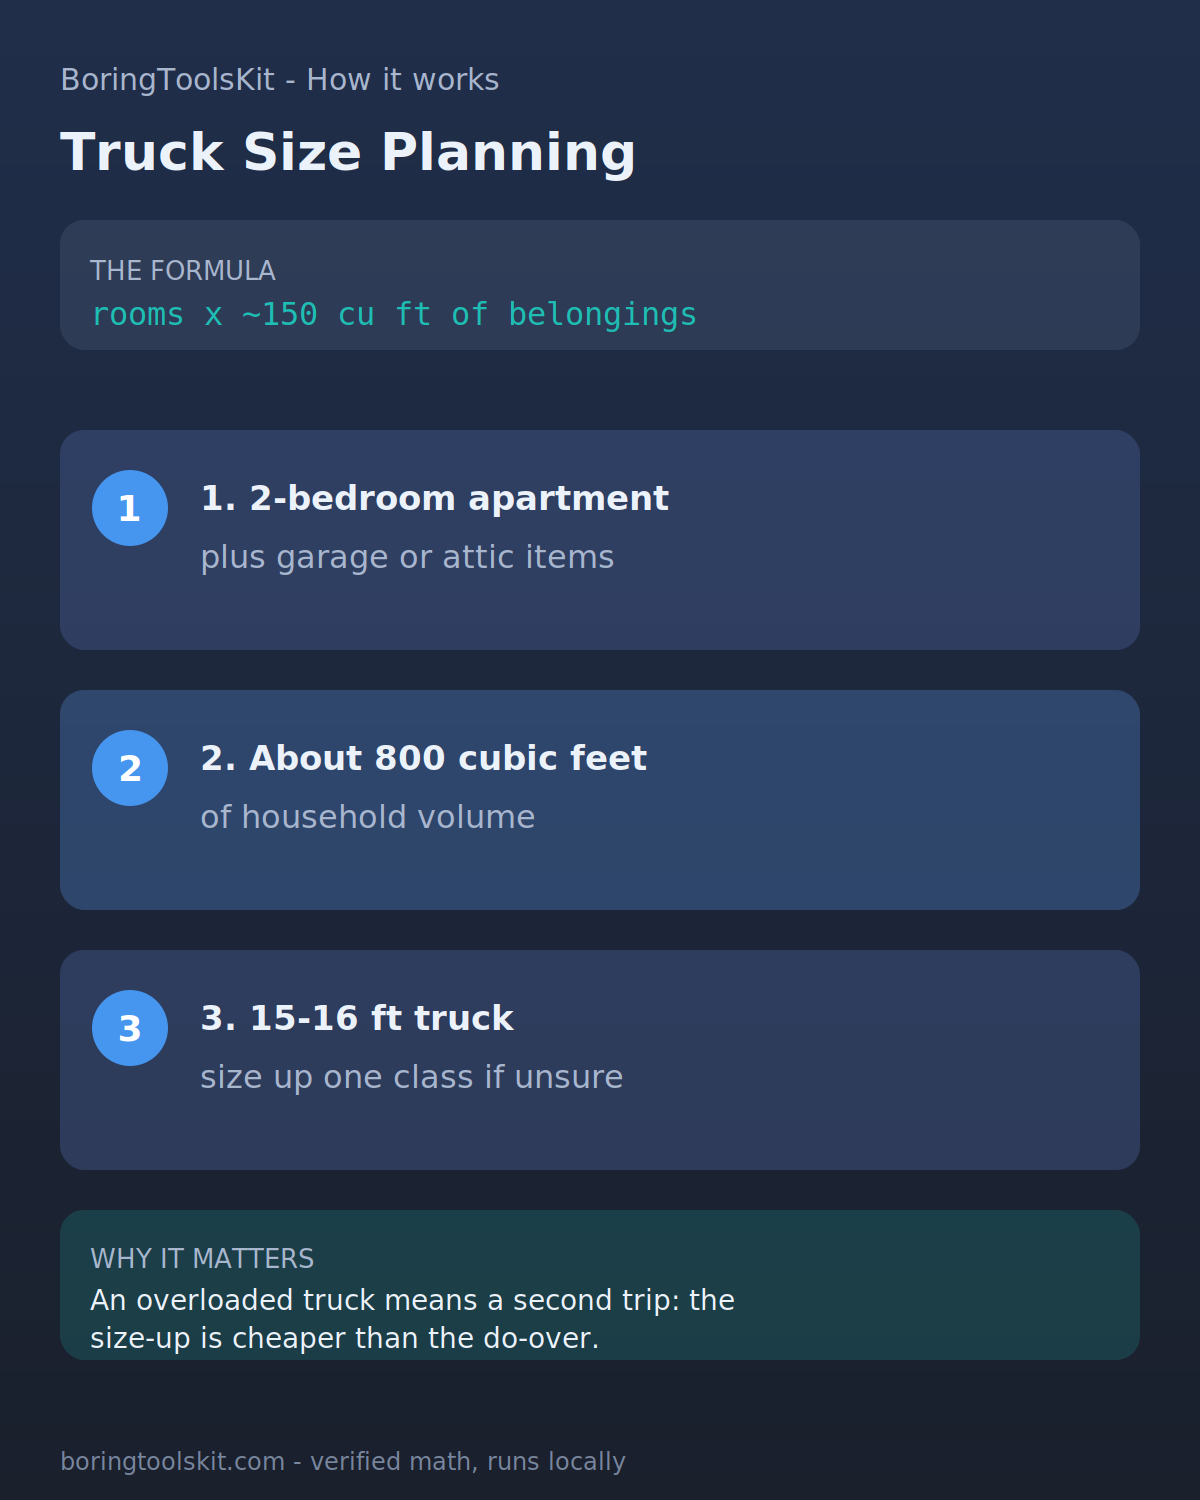The height and width of the screenshot is (1500, 1200).
Task: Click the step 2 circle badge
Action: 130,768
